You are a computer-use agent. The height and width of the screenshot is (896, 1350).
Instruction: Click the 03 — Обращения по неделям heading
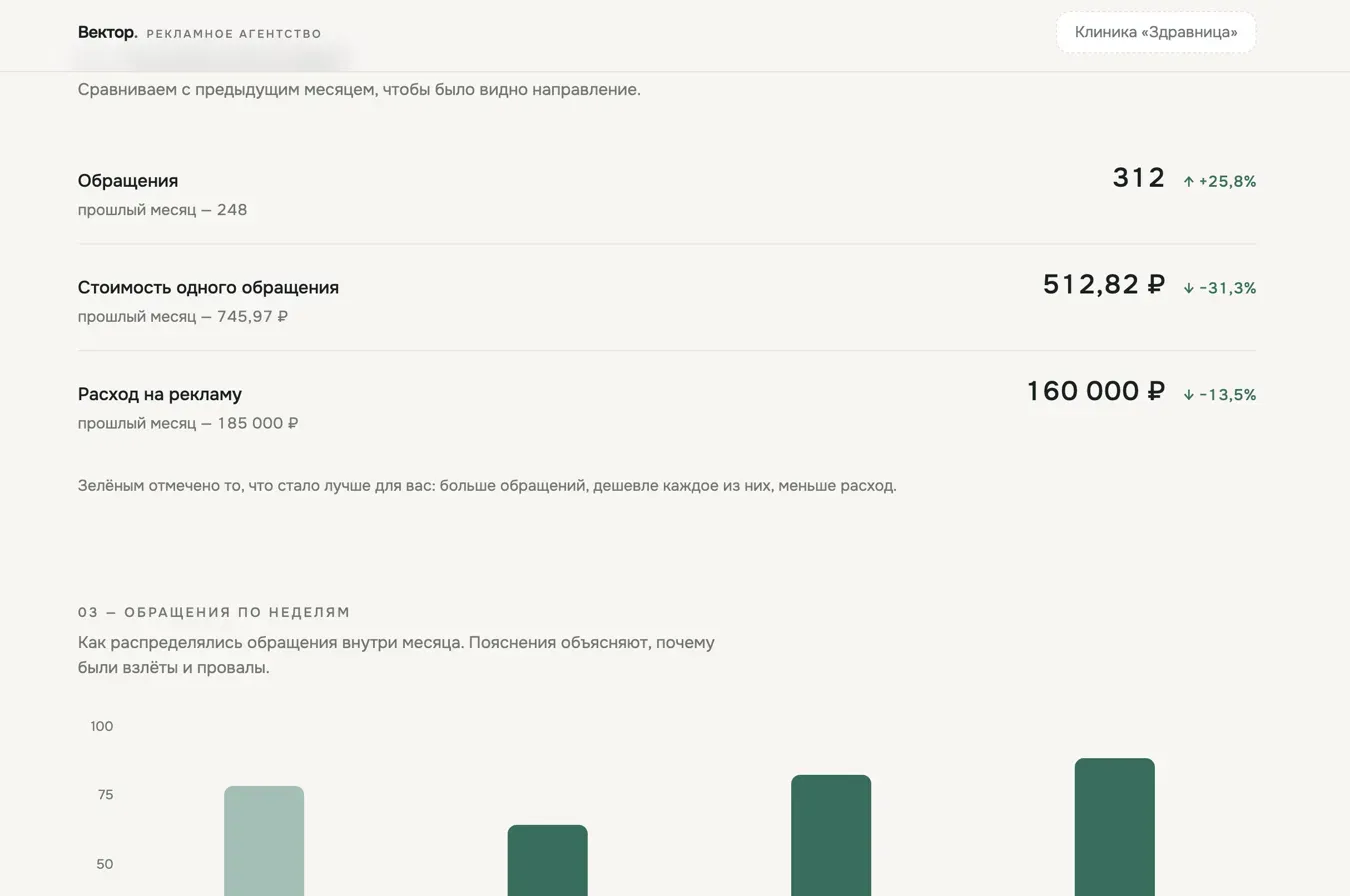pos(214,612)
